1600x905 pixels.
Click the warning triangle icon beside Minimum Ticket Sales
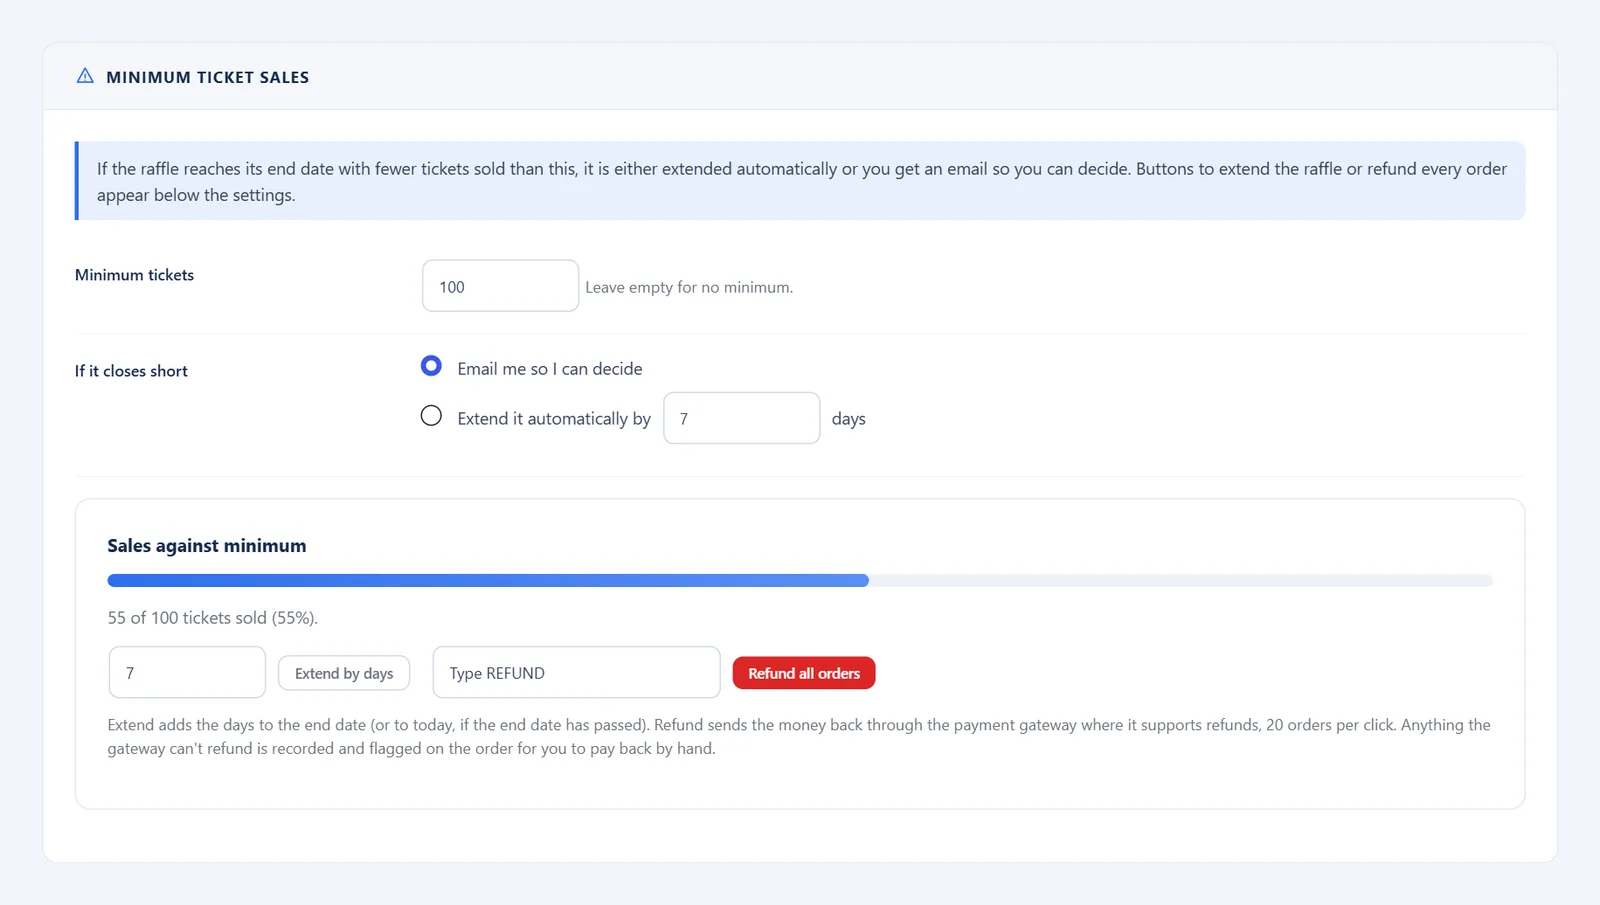[85, 76]
